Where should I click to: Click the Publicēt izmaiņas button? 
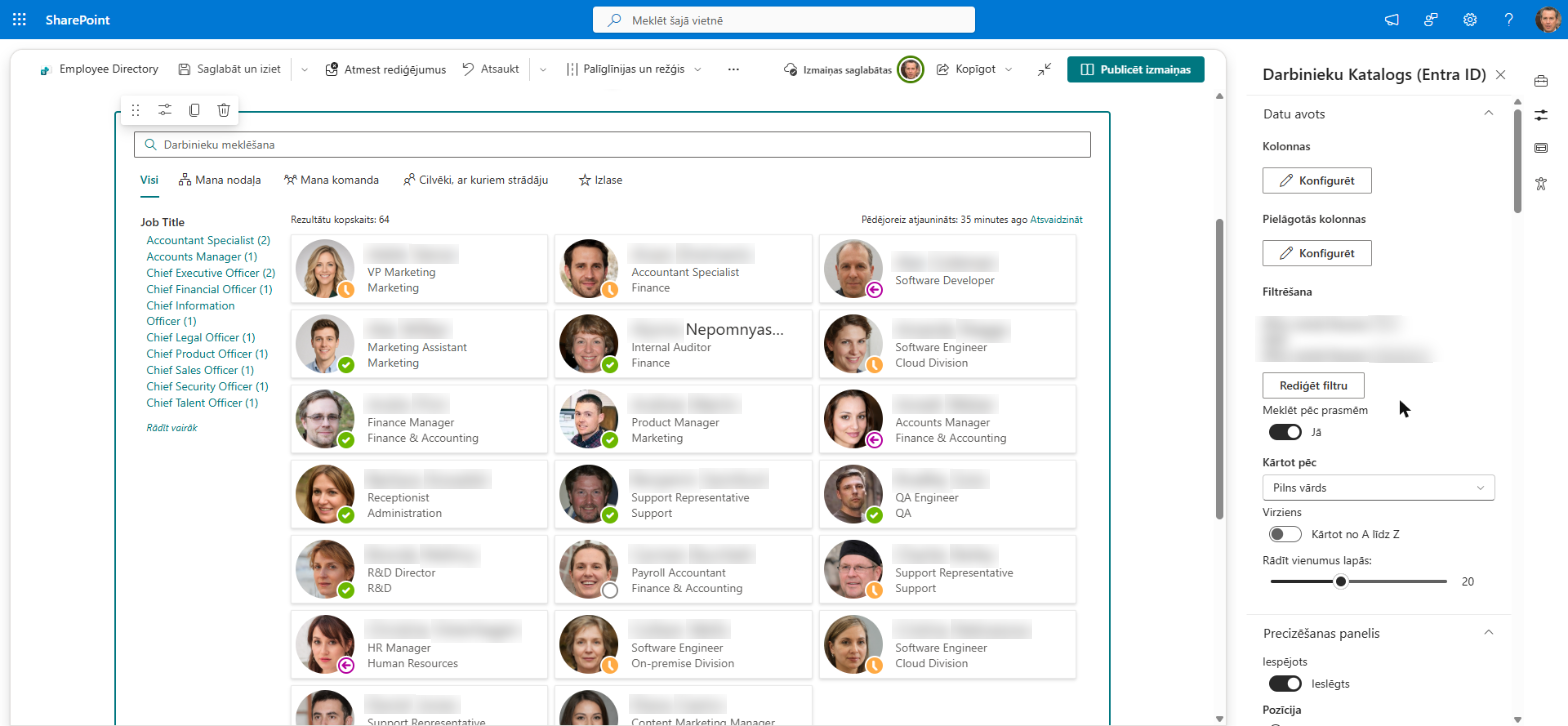click(x=1136, y=69)
